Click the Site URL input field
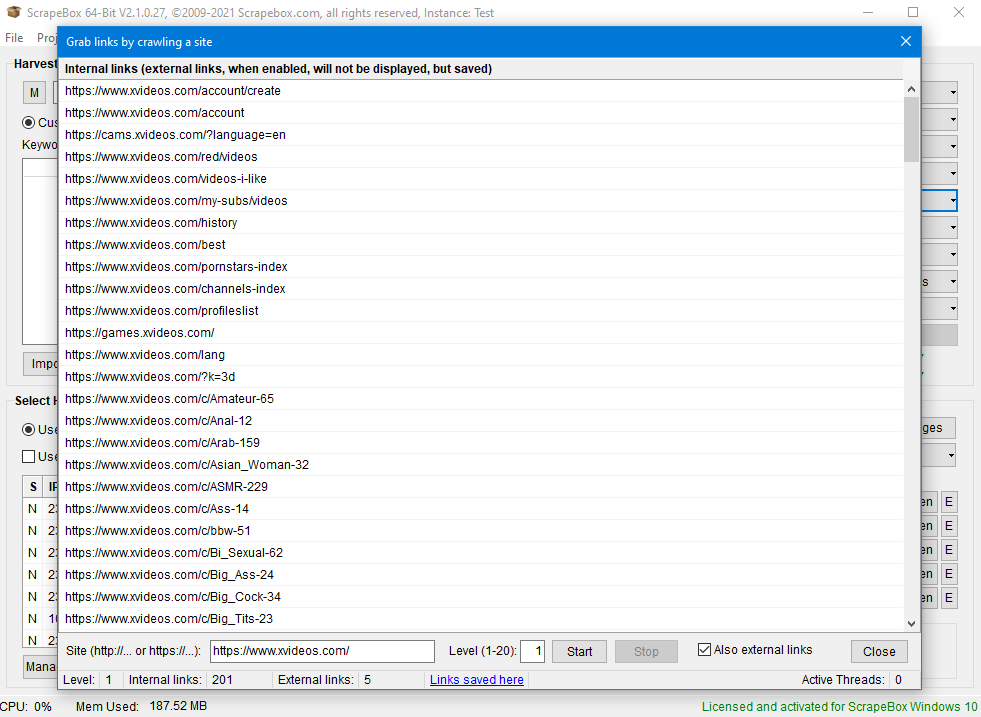The image size is (981, 717). [322, 651]
